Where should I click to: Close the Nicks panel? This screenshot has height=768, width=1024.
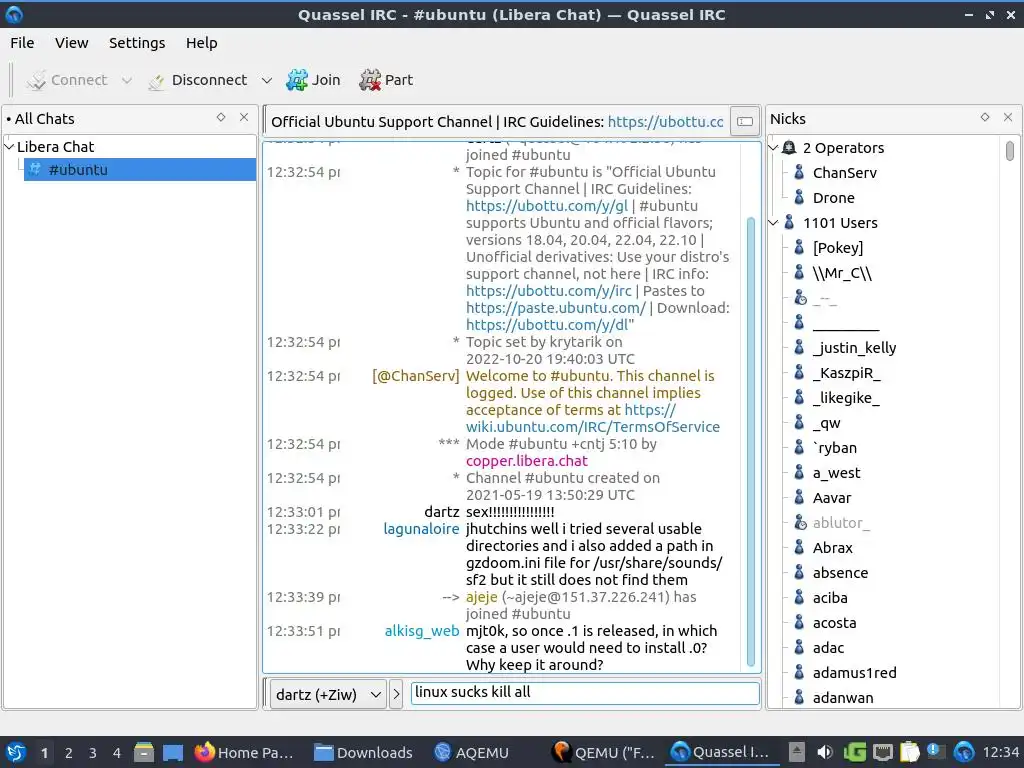click(1008, 117)
